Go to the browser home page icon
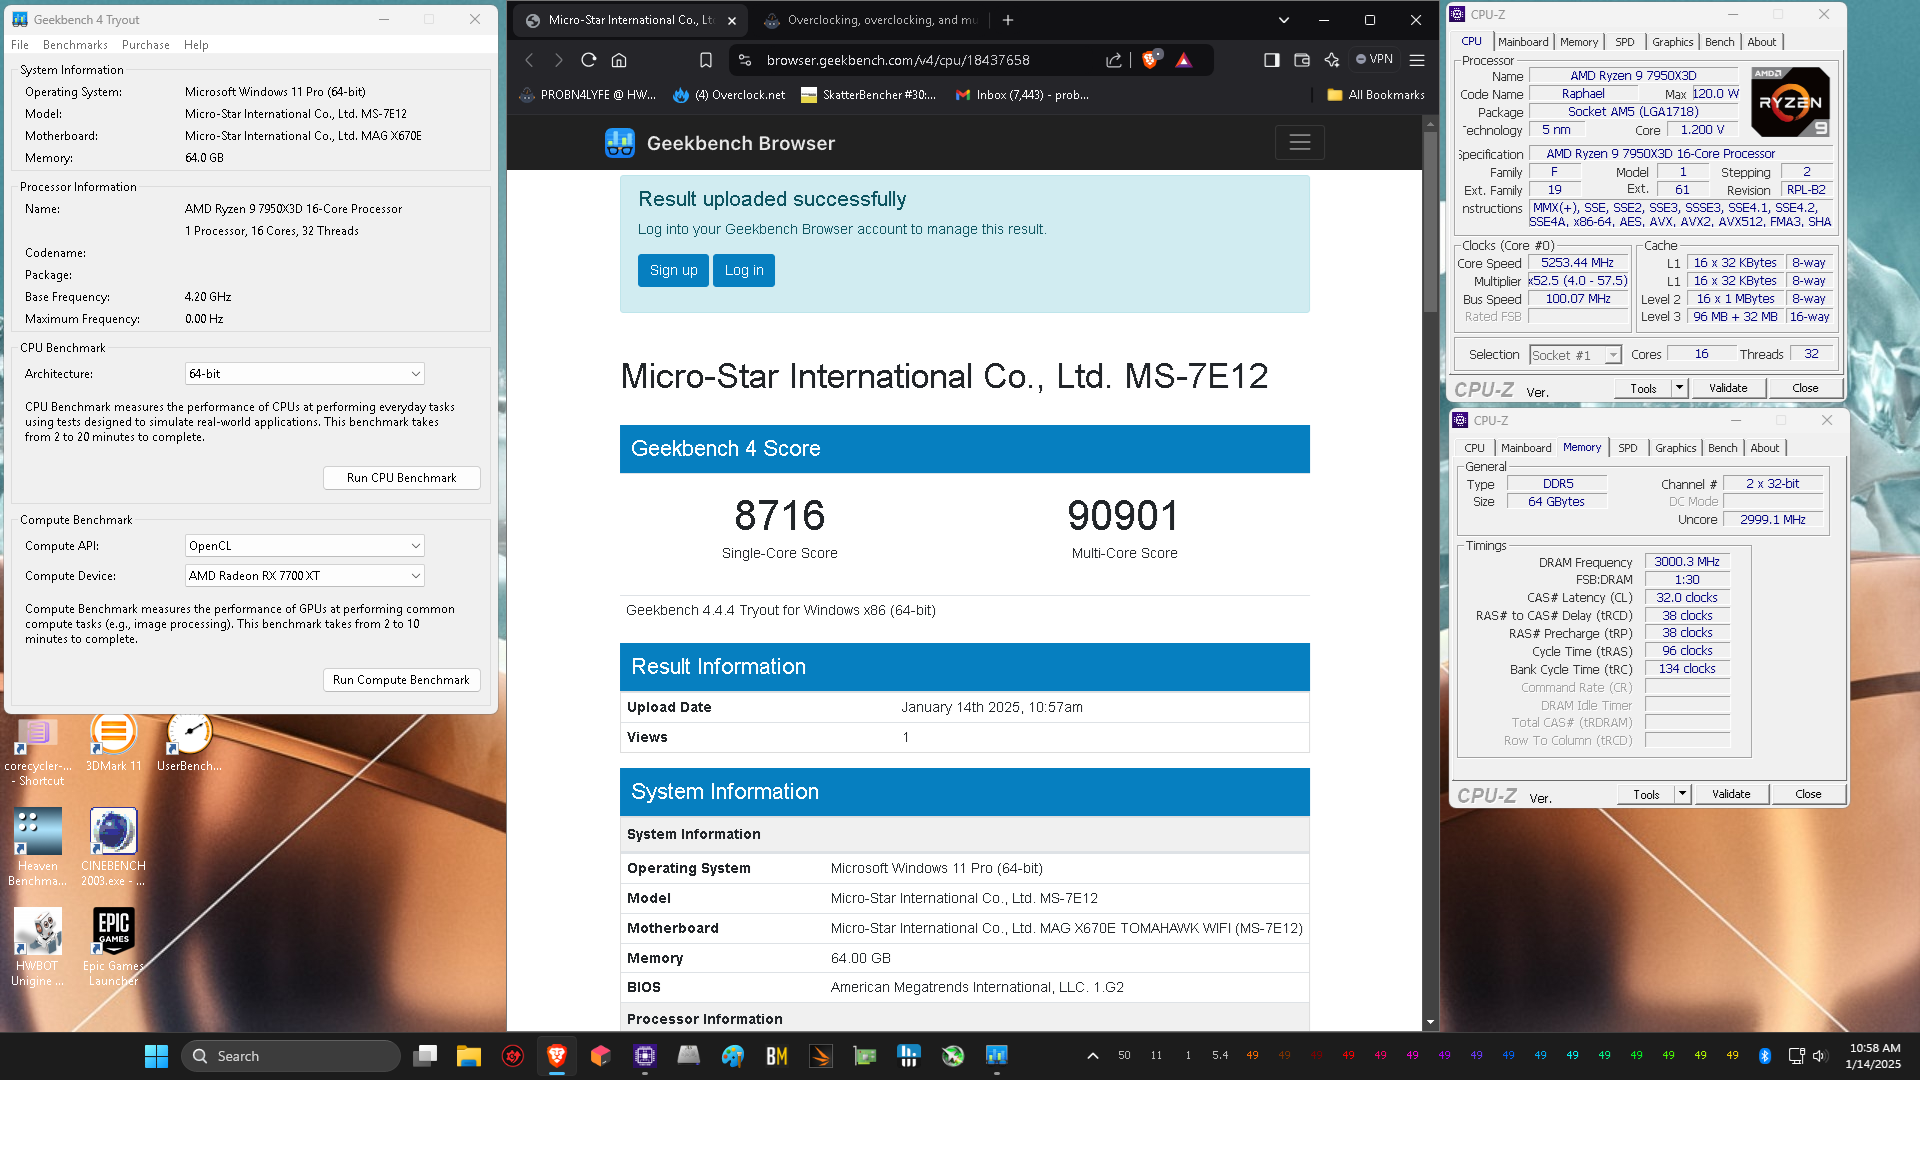 click(x=619, y=60)
